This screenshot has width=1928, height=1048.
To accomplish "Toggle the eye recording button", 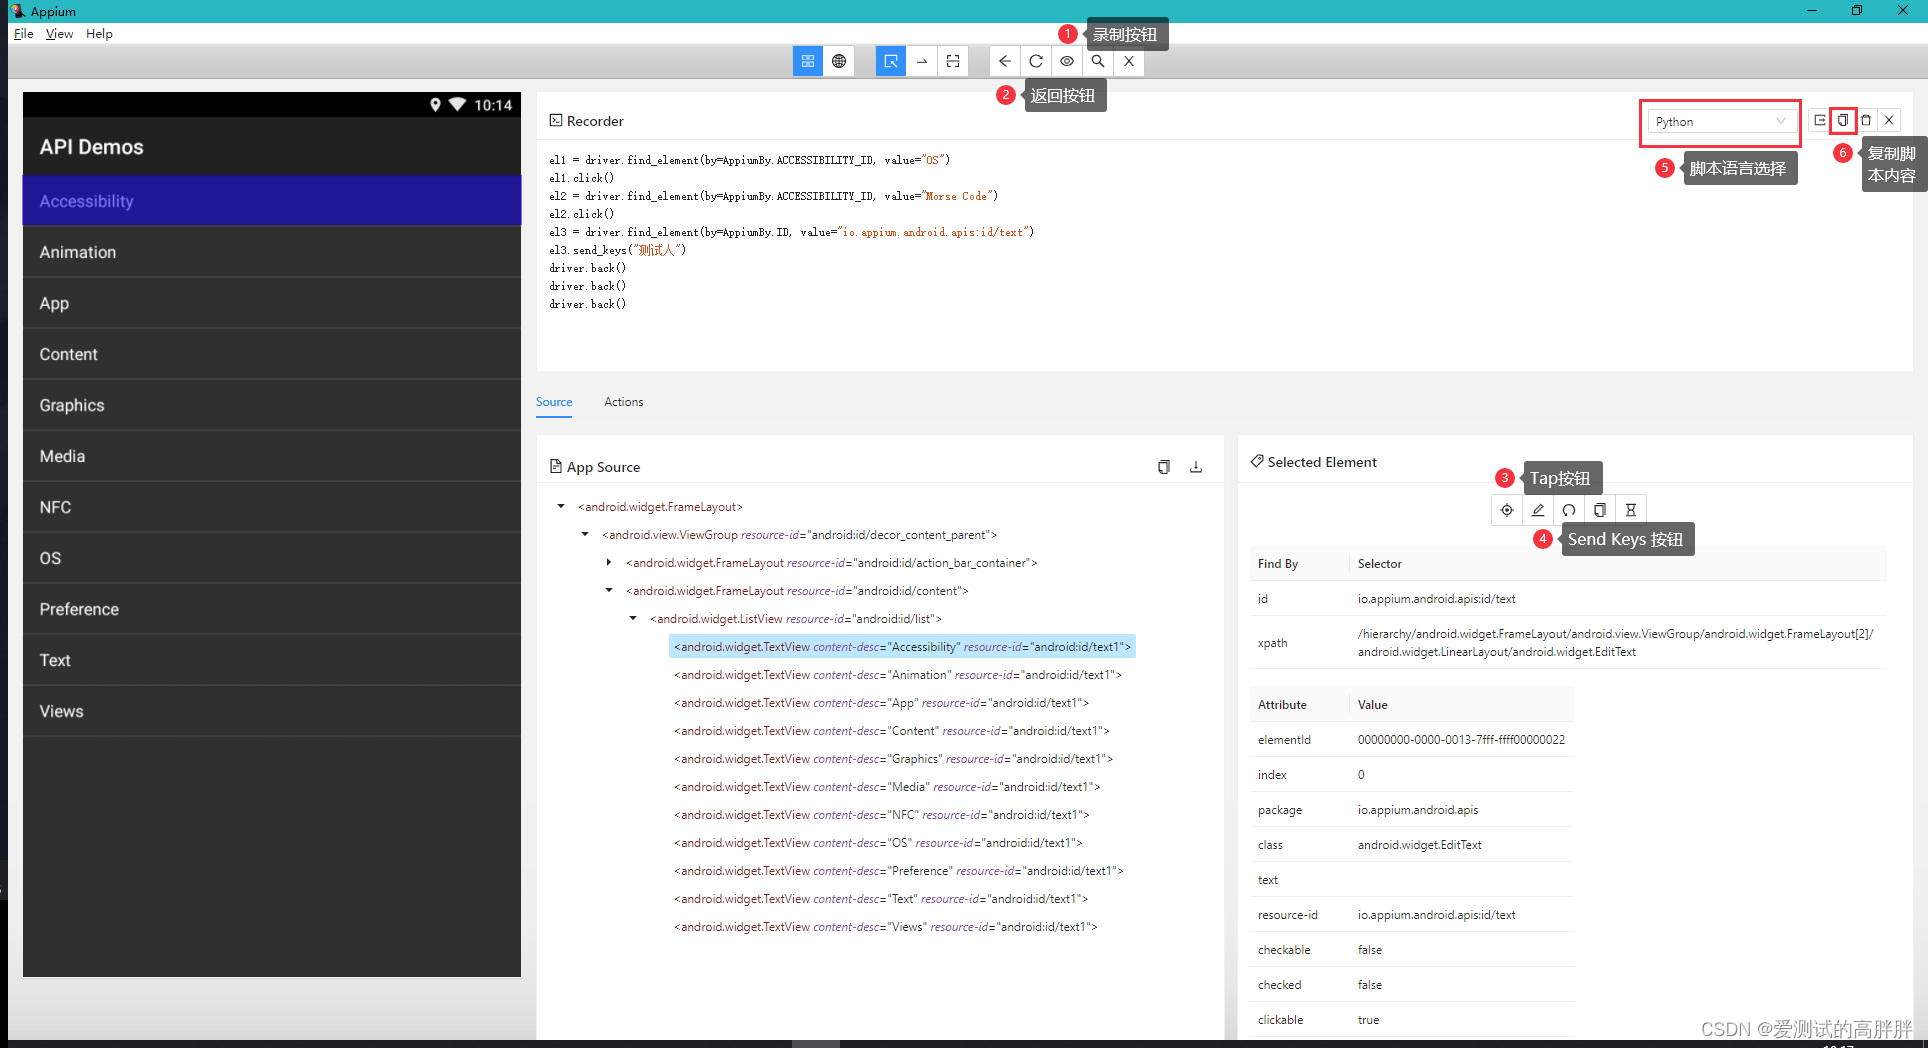I will [1067, 61].
